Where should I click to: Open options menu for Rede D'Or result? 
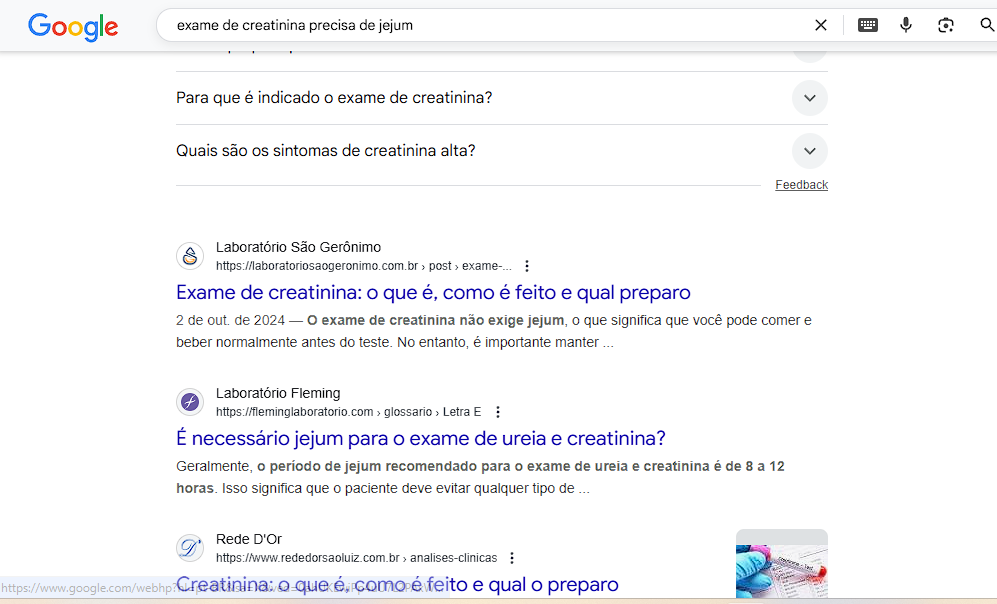512,558
